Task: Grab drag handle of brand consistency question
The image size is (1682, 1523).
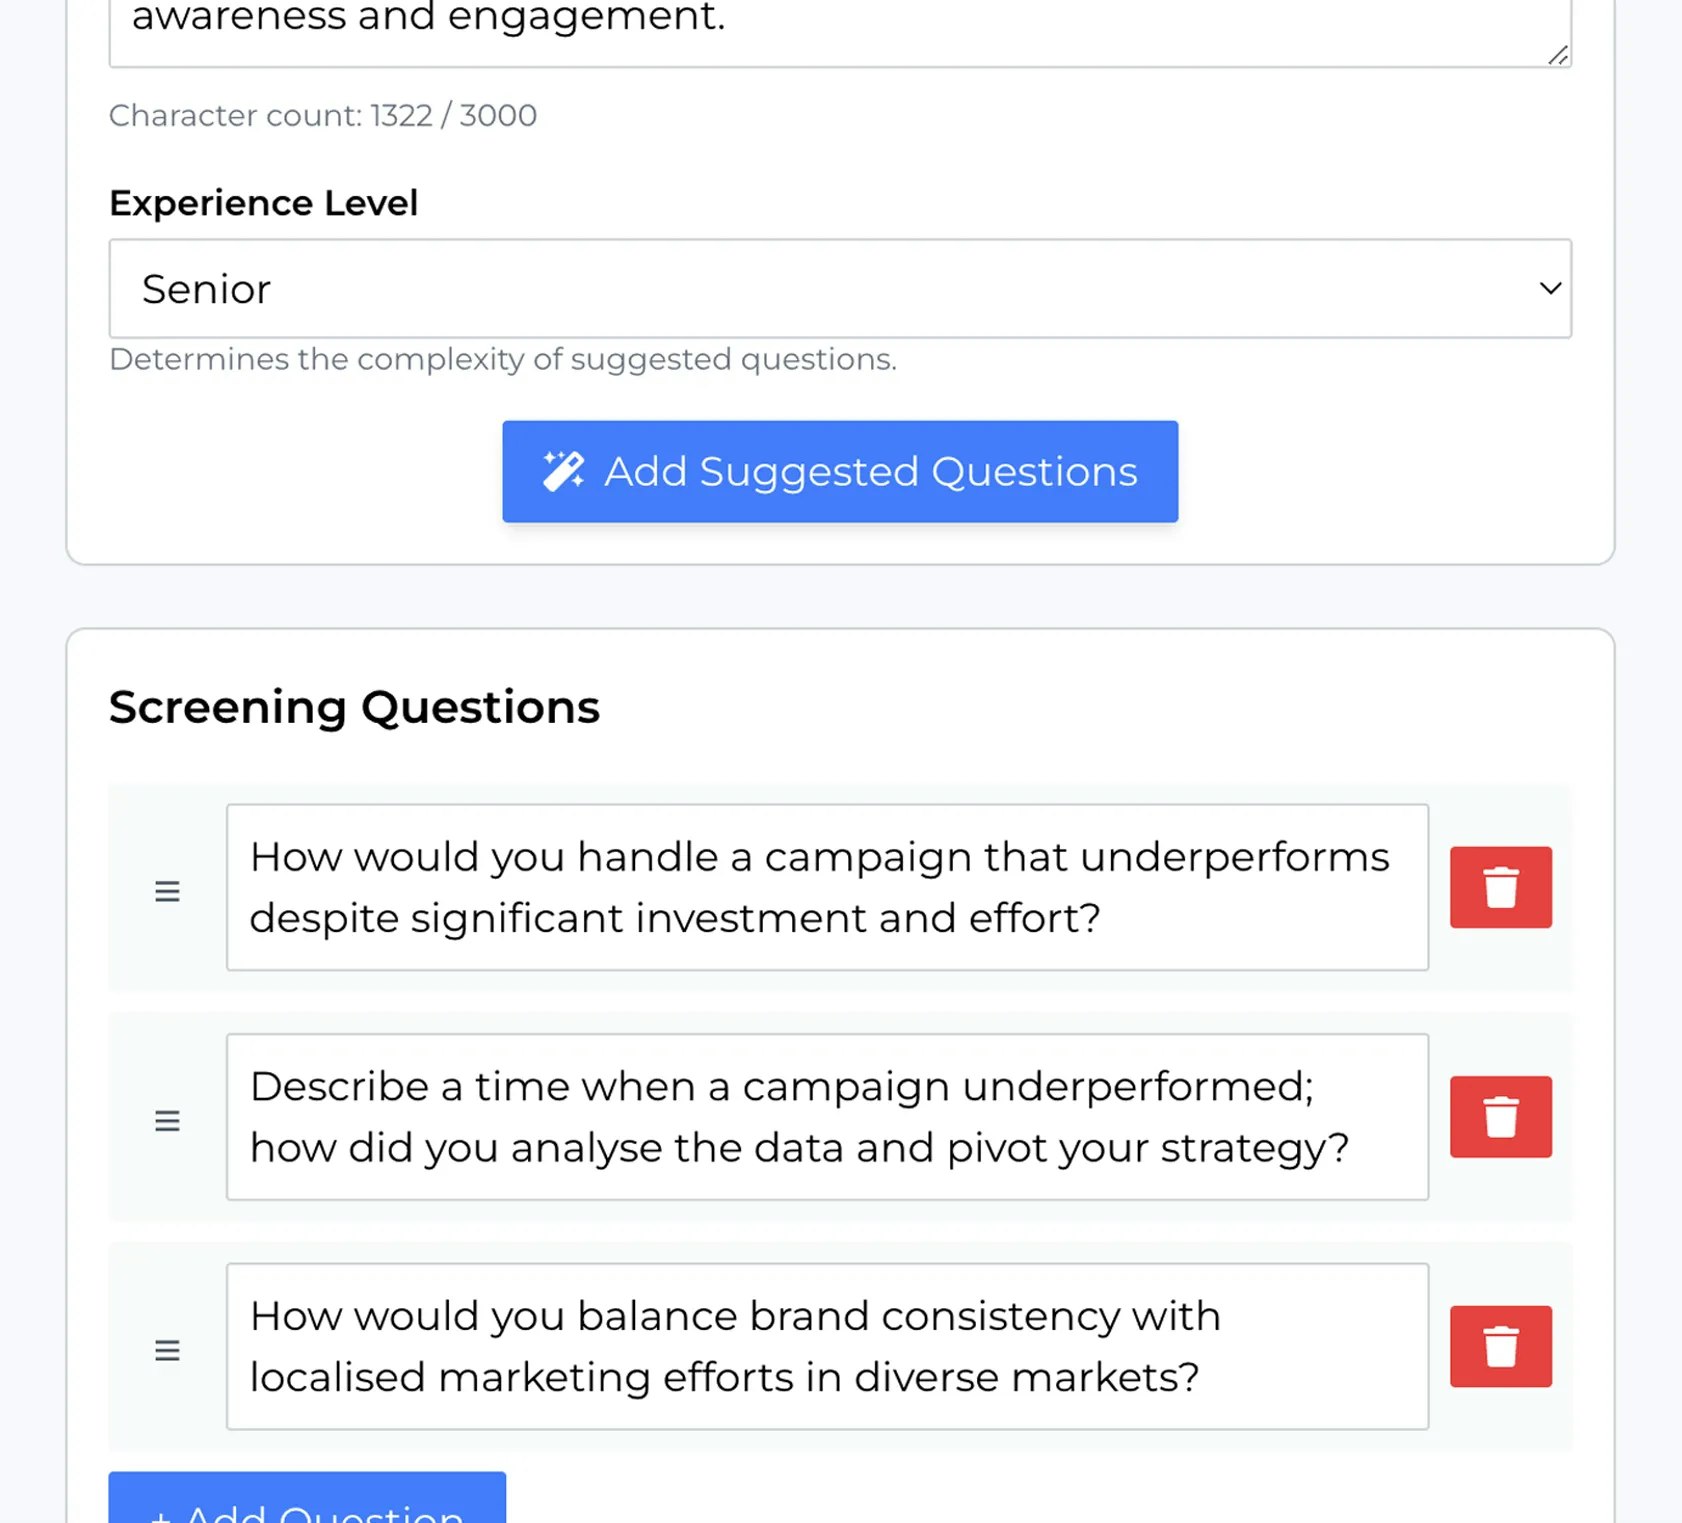Action: (x=167, y=1351)
